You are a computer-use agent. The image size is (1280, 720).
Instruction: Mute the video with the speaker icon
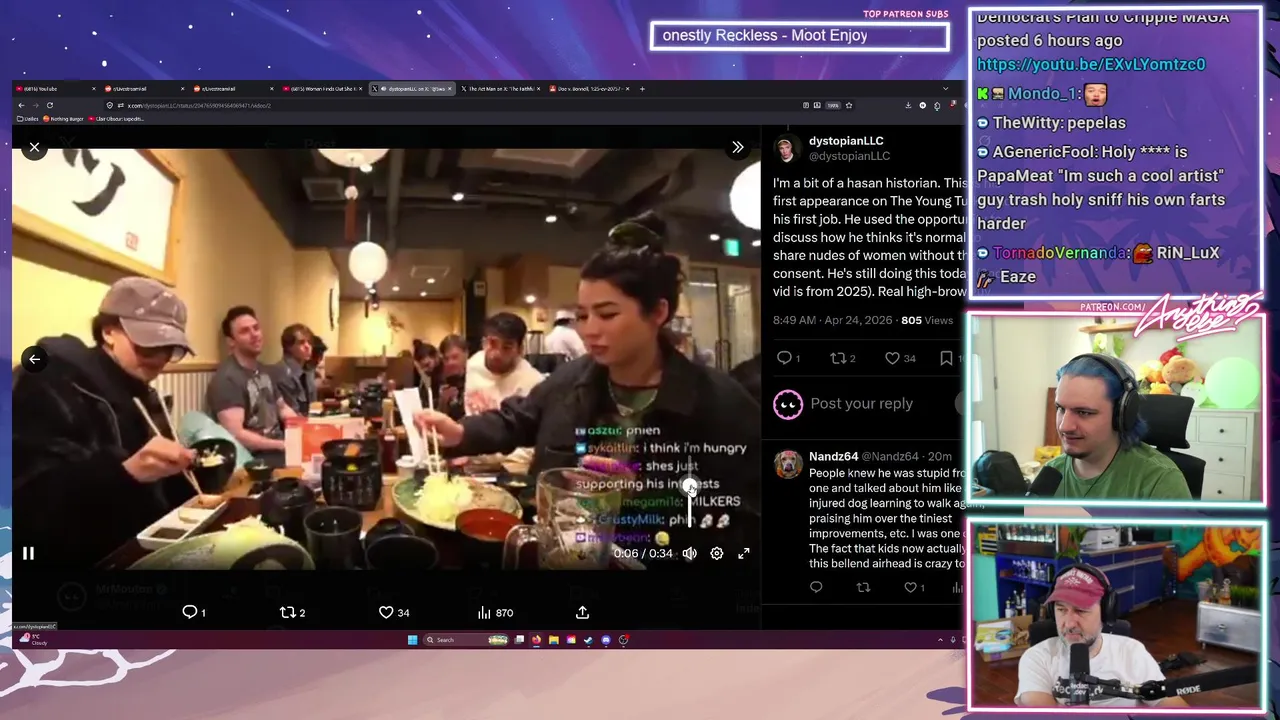[x=690, y=553]
